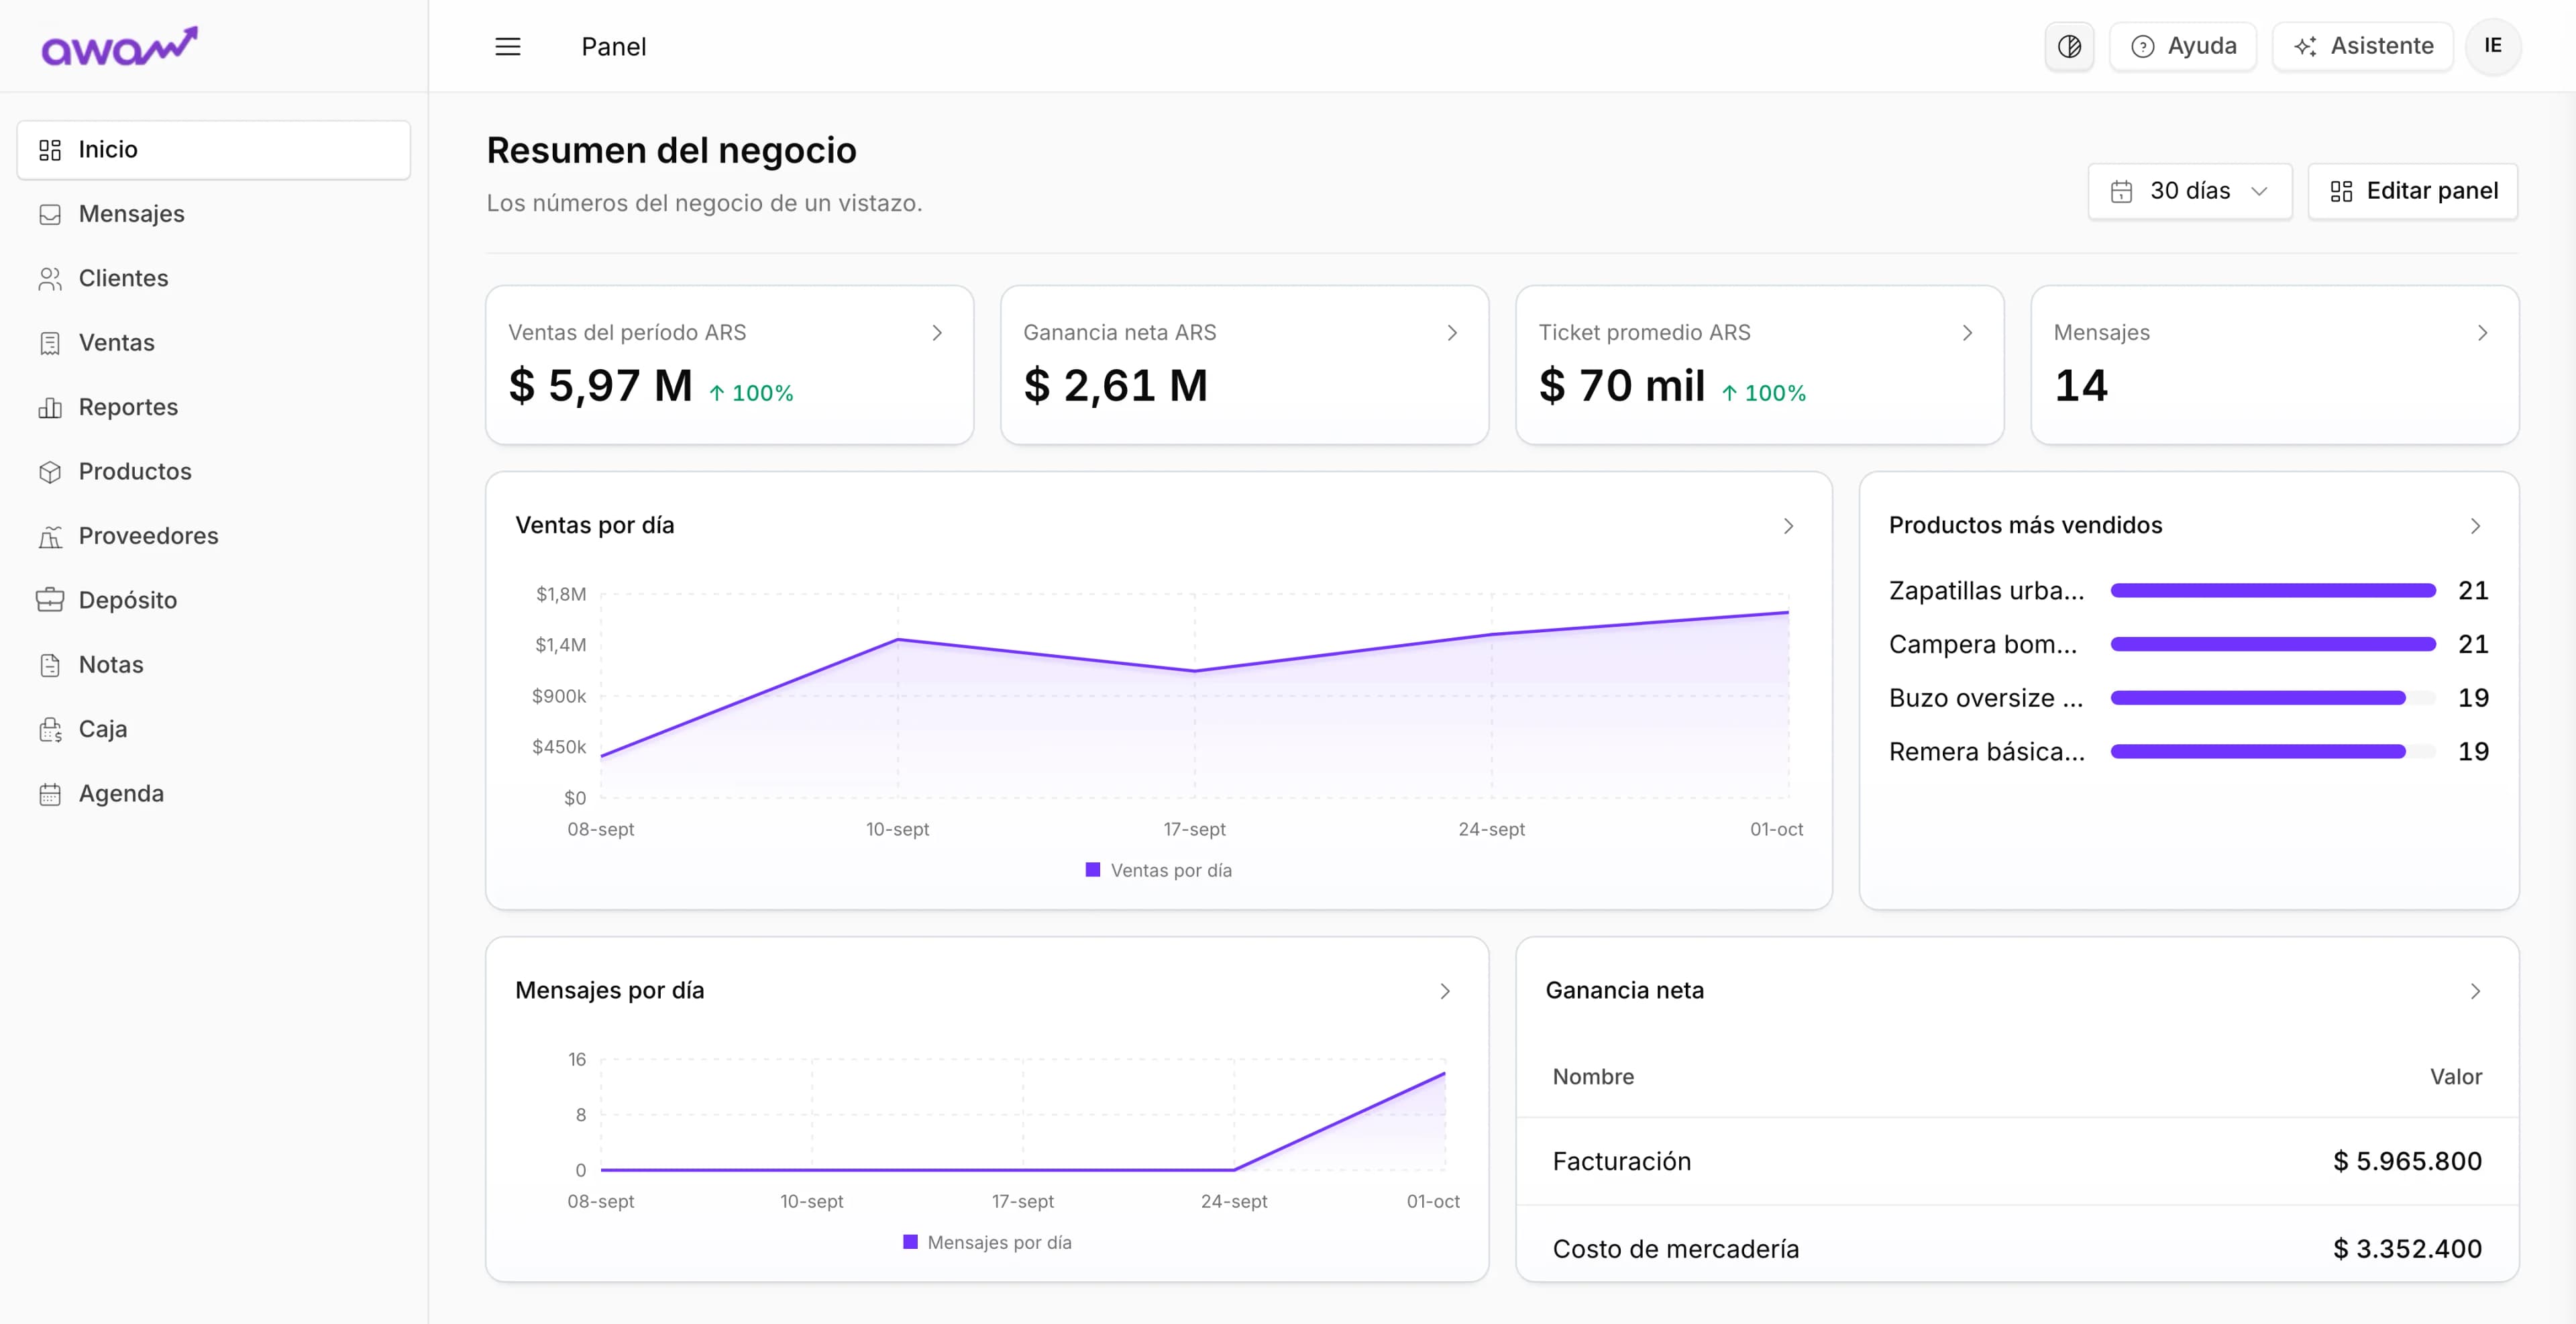
Task: Expand Productos más vendidos chevron
Action: (2475, 526)
